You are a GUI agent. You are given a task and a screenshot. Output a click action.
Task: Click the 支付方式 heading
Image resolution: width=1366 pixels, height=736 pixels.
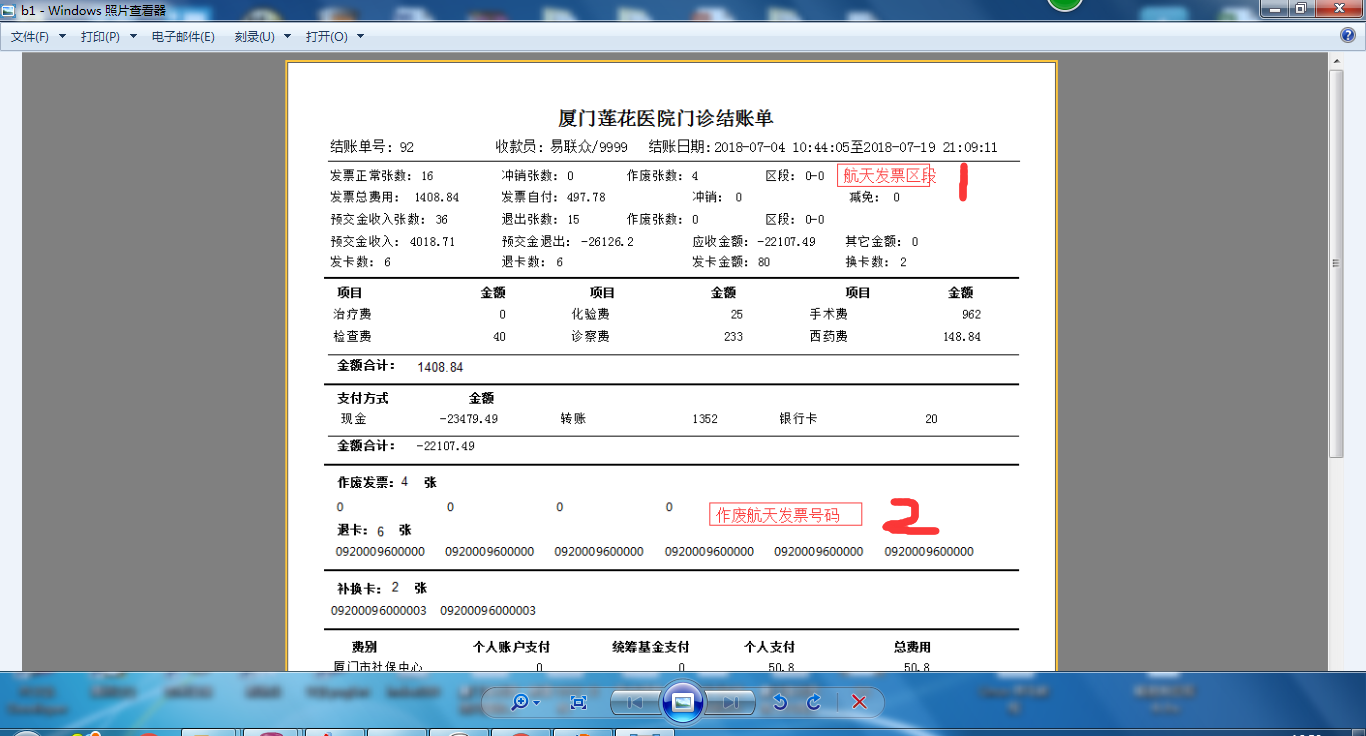[x=363, y=398]
